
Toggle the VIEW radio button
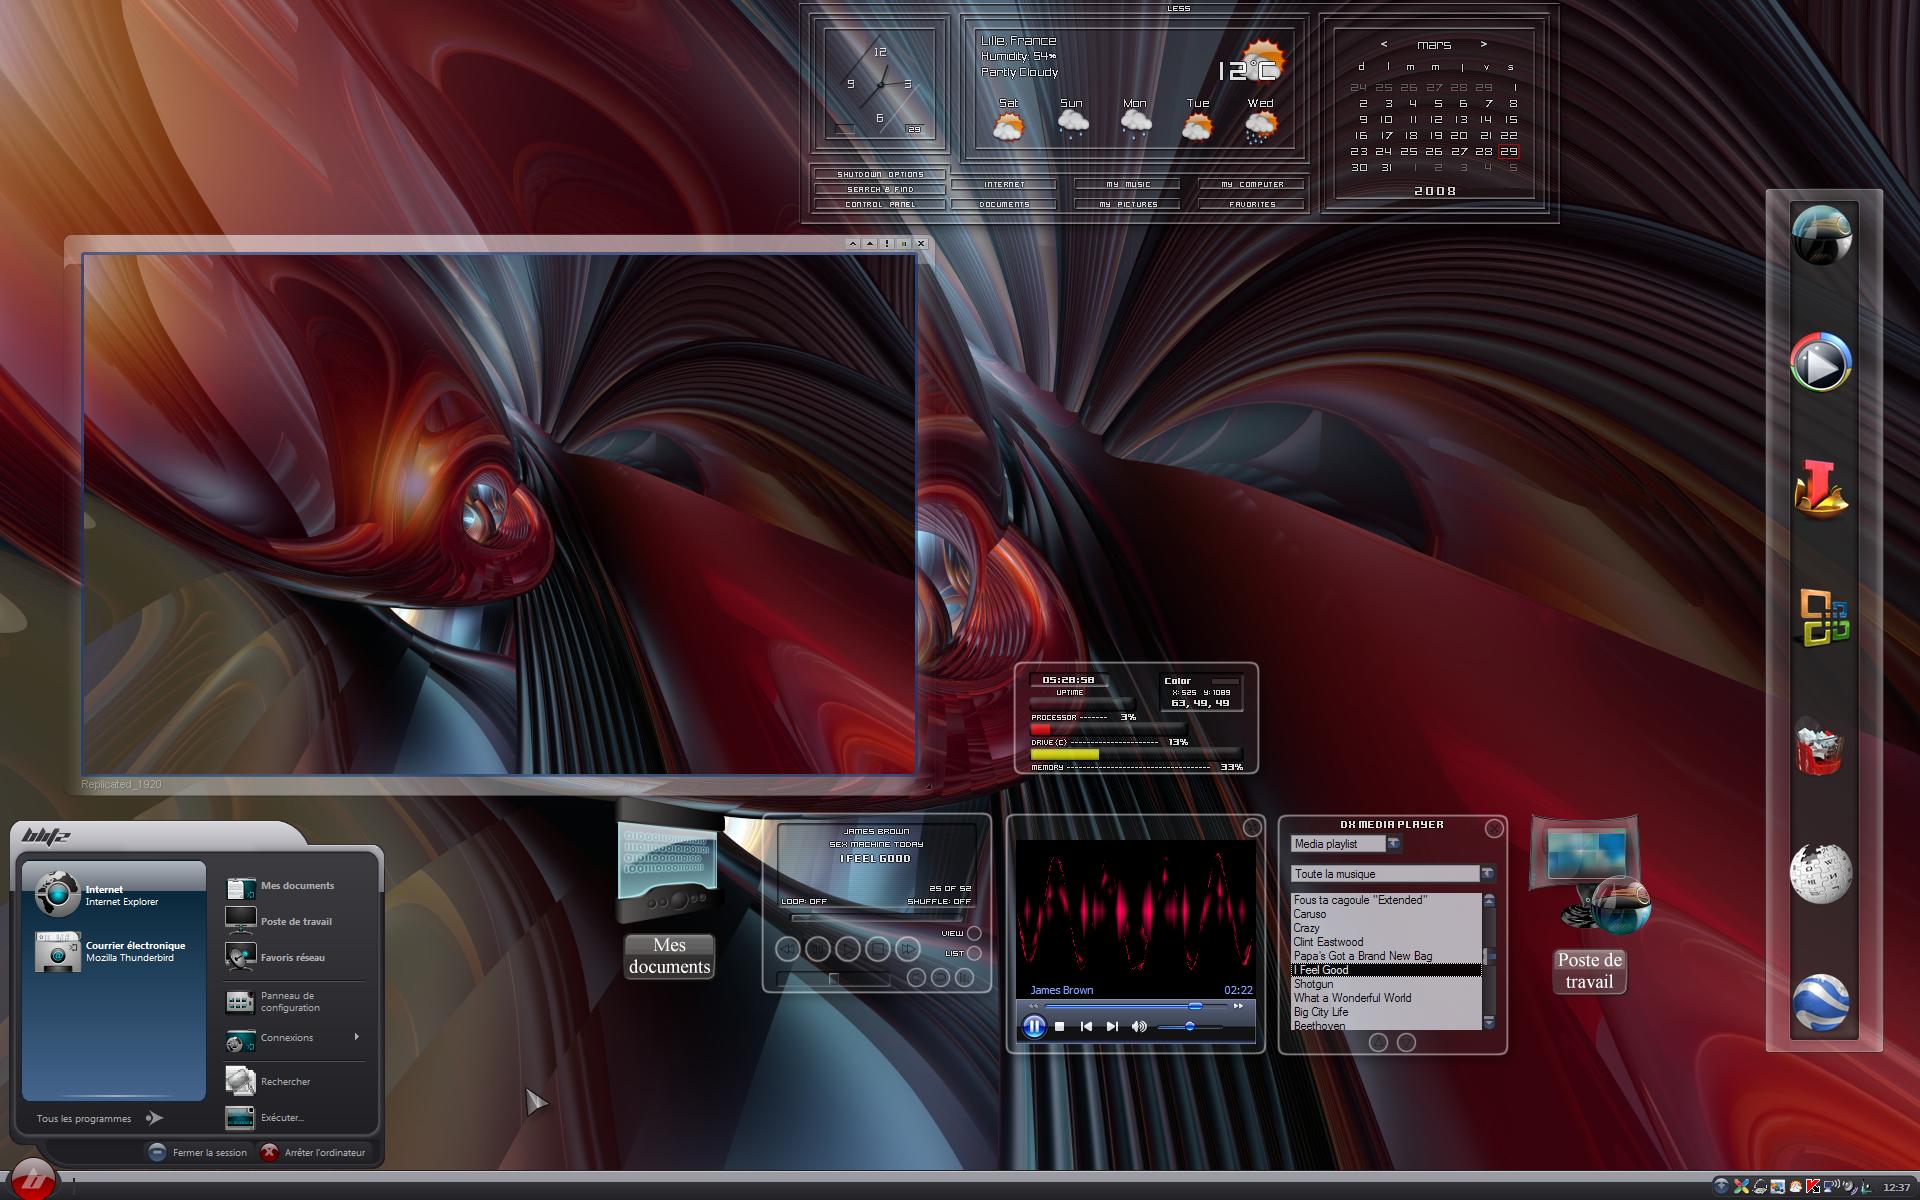pos(974,933)
